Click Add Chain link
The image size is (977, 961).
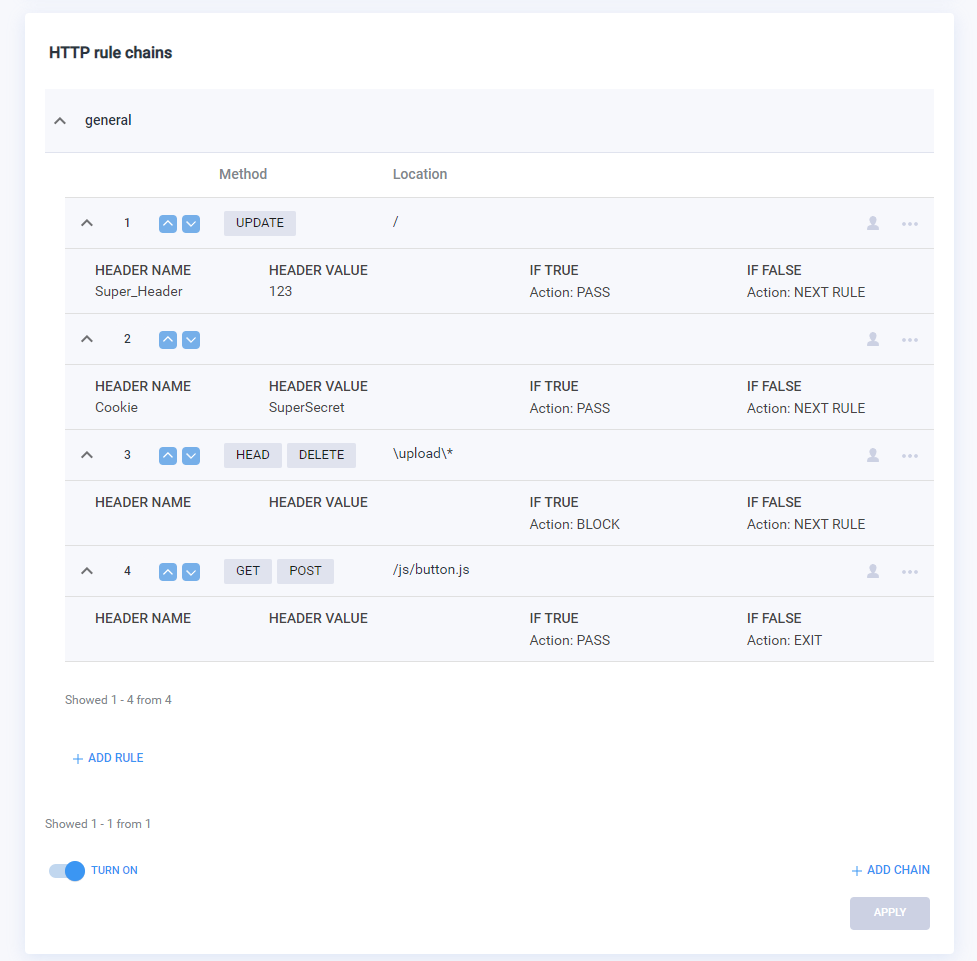point(890,870)
